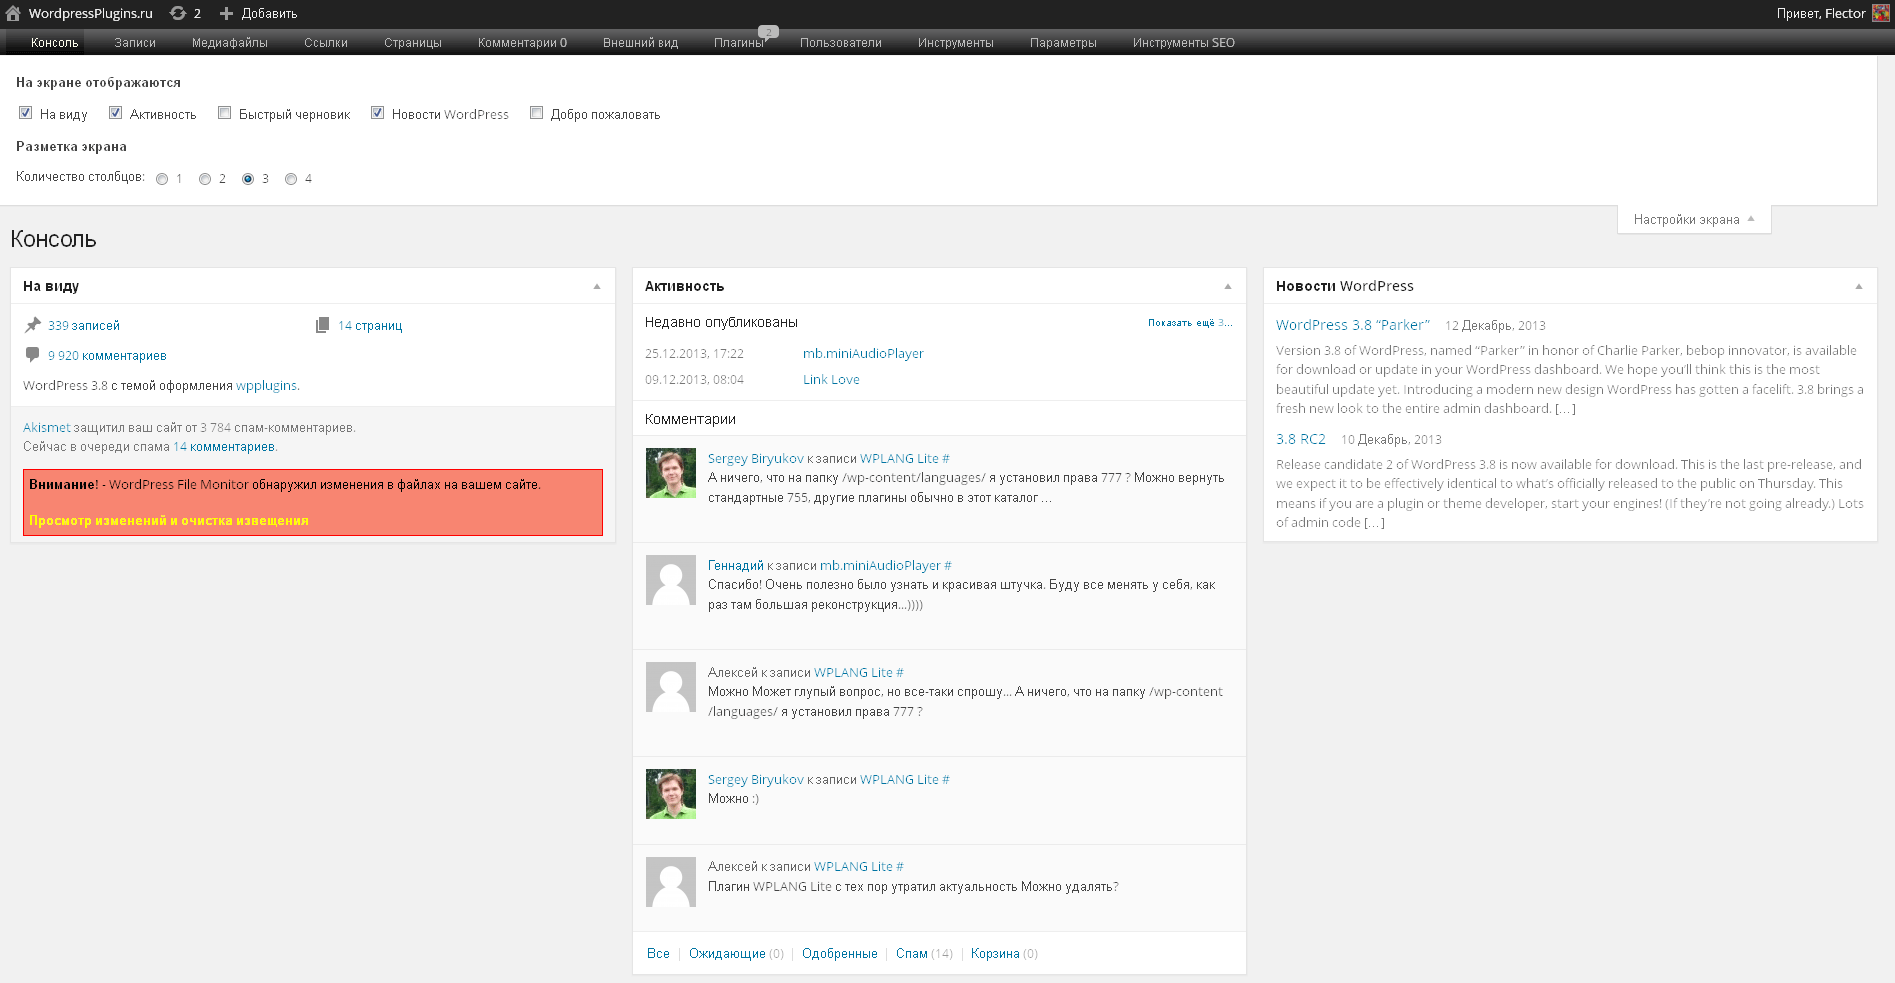Click 'Просмотр изменений и очистка извещения'

169,521
